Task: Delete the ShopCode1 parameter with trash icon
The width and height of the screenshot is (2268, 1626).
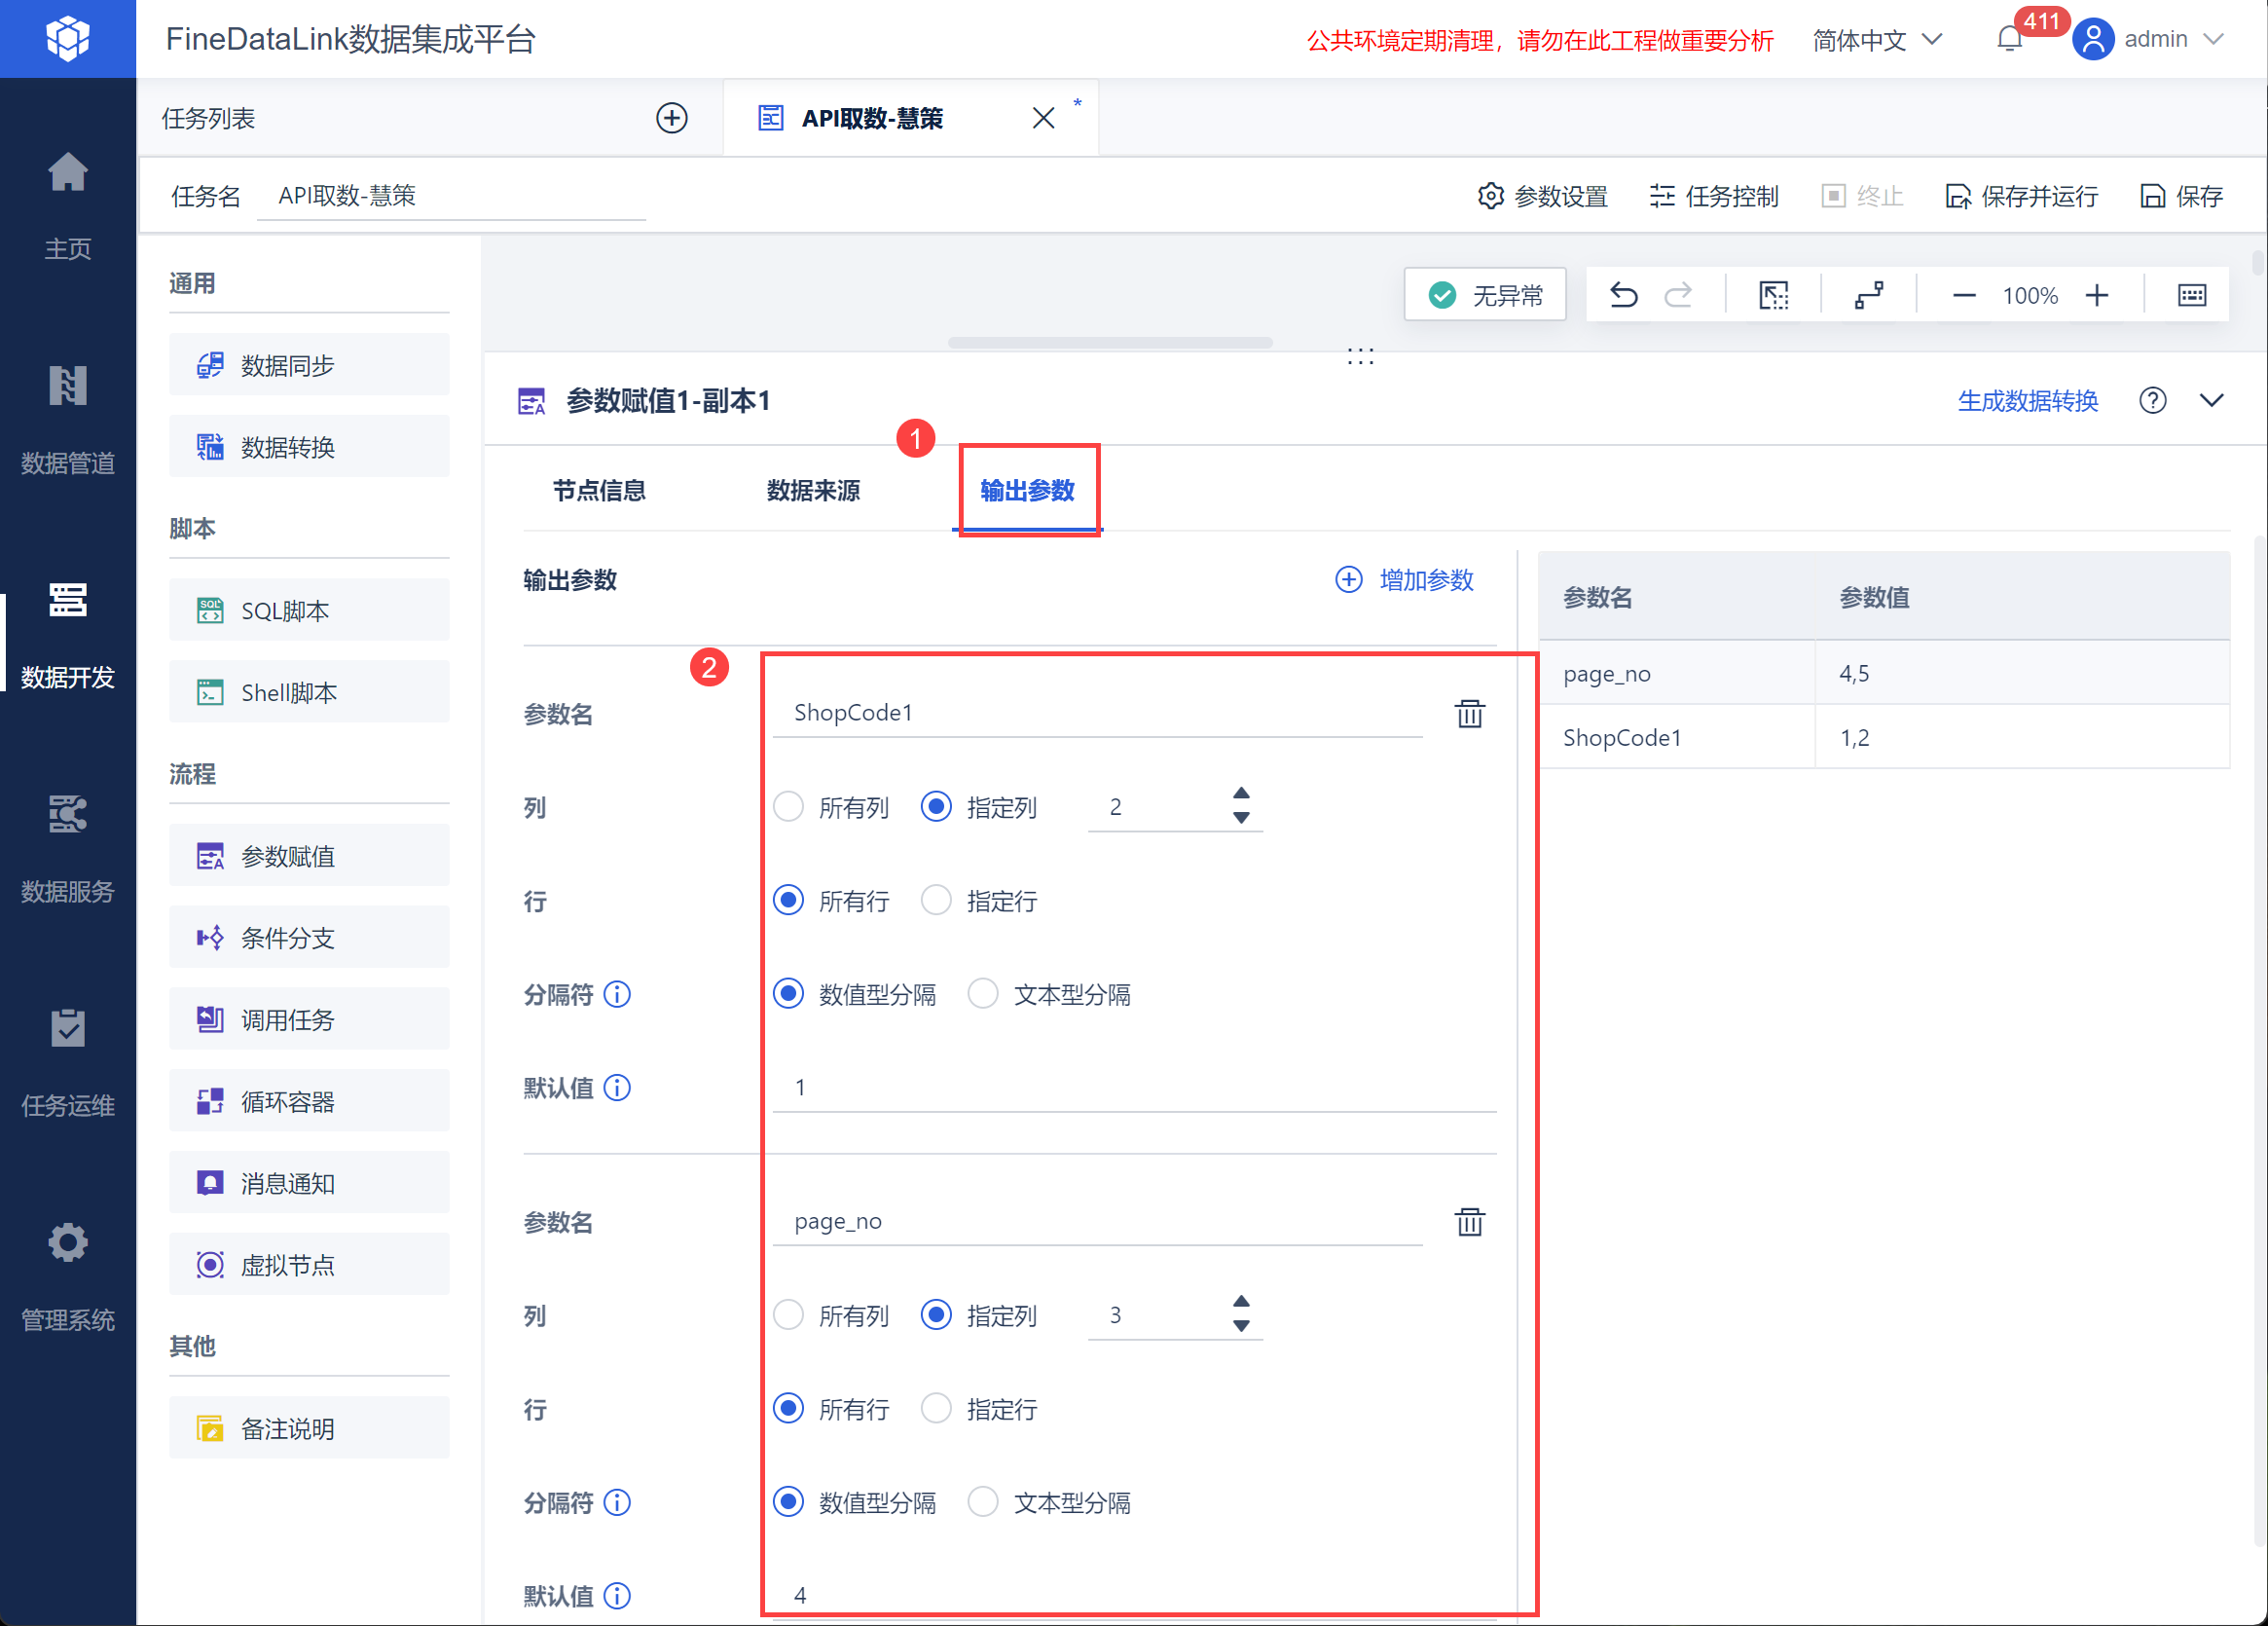Action: (x=1469, y=713)
